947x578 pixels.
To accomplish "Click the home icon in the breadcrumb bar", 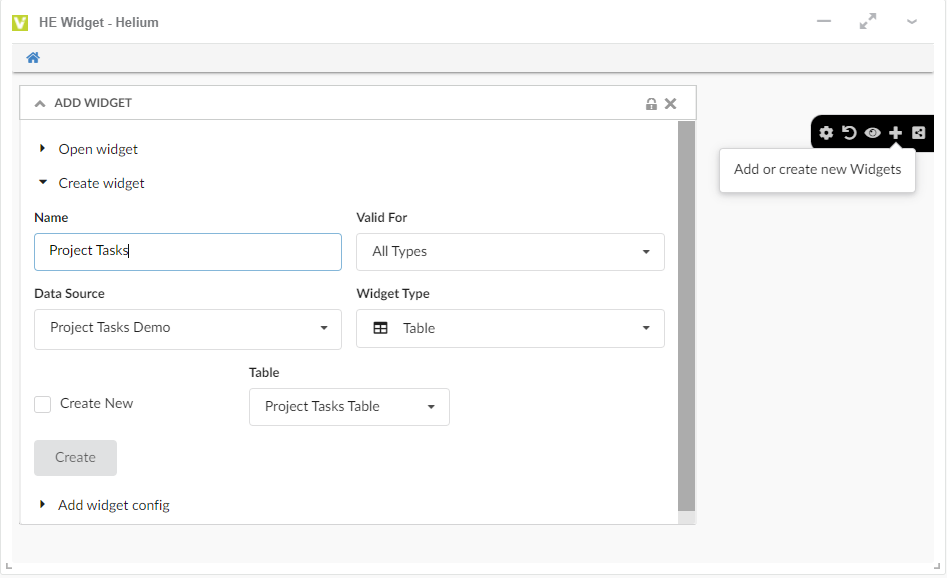I will [x=33, y=58].
